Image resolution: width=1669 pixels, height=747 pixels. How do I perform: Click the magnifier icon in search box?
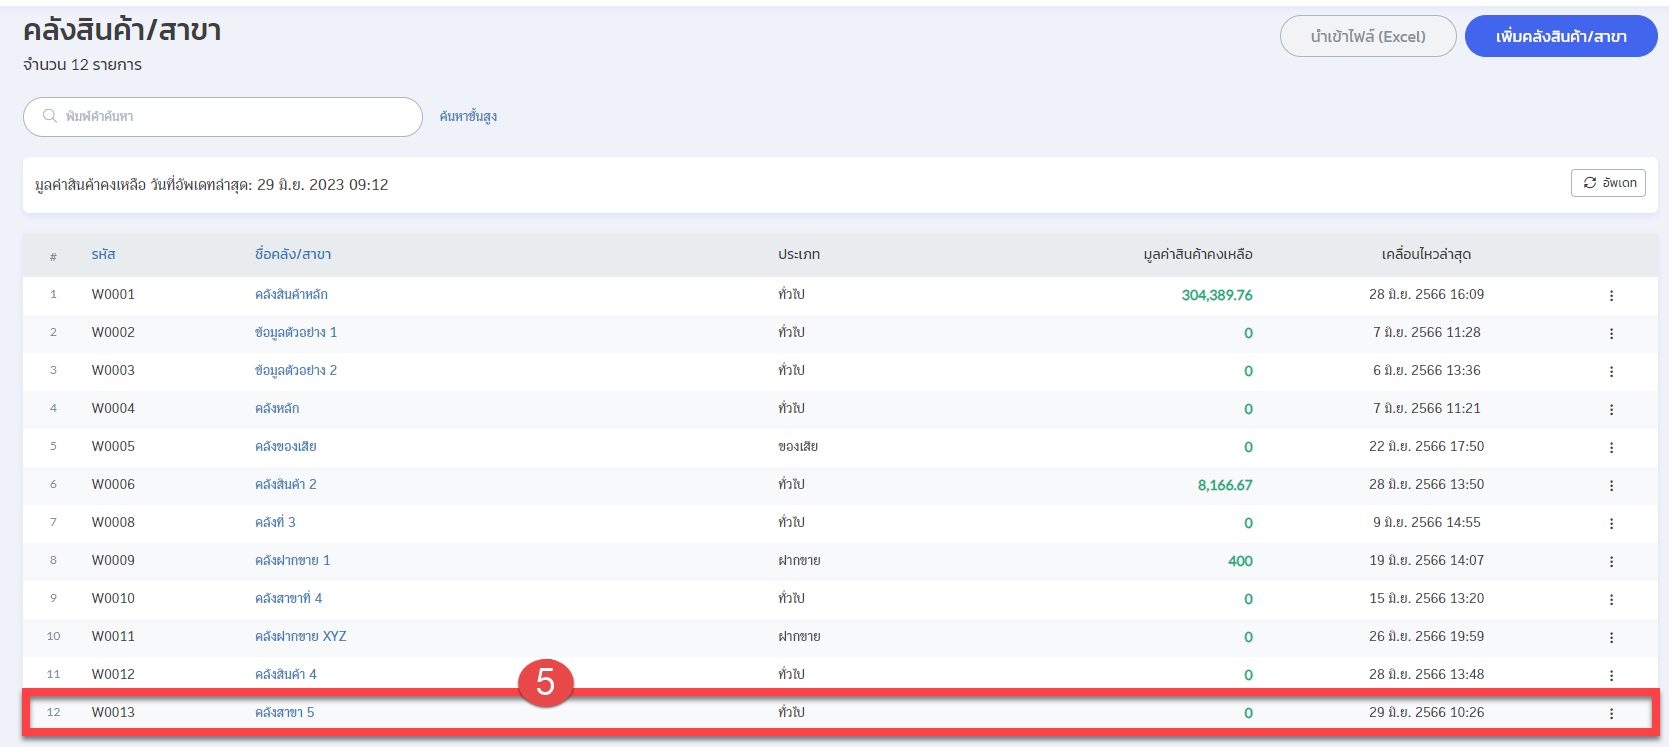[x=49, y=116]
